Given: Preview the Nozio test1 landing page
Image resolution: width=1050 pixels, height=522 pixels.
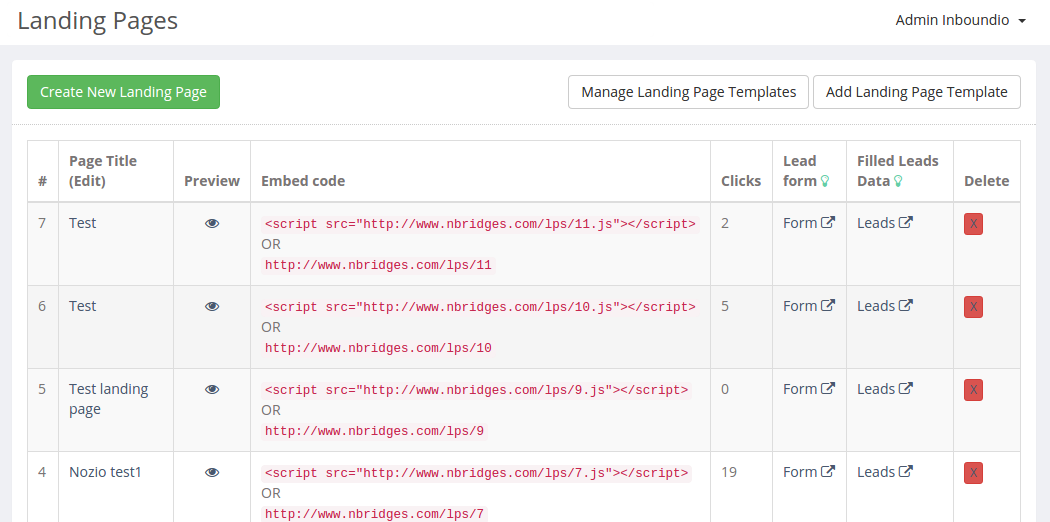Looking at the screenshot, I should coord(212,473).
